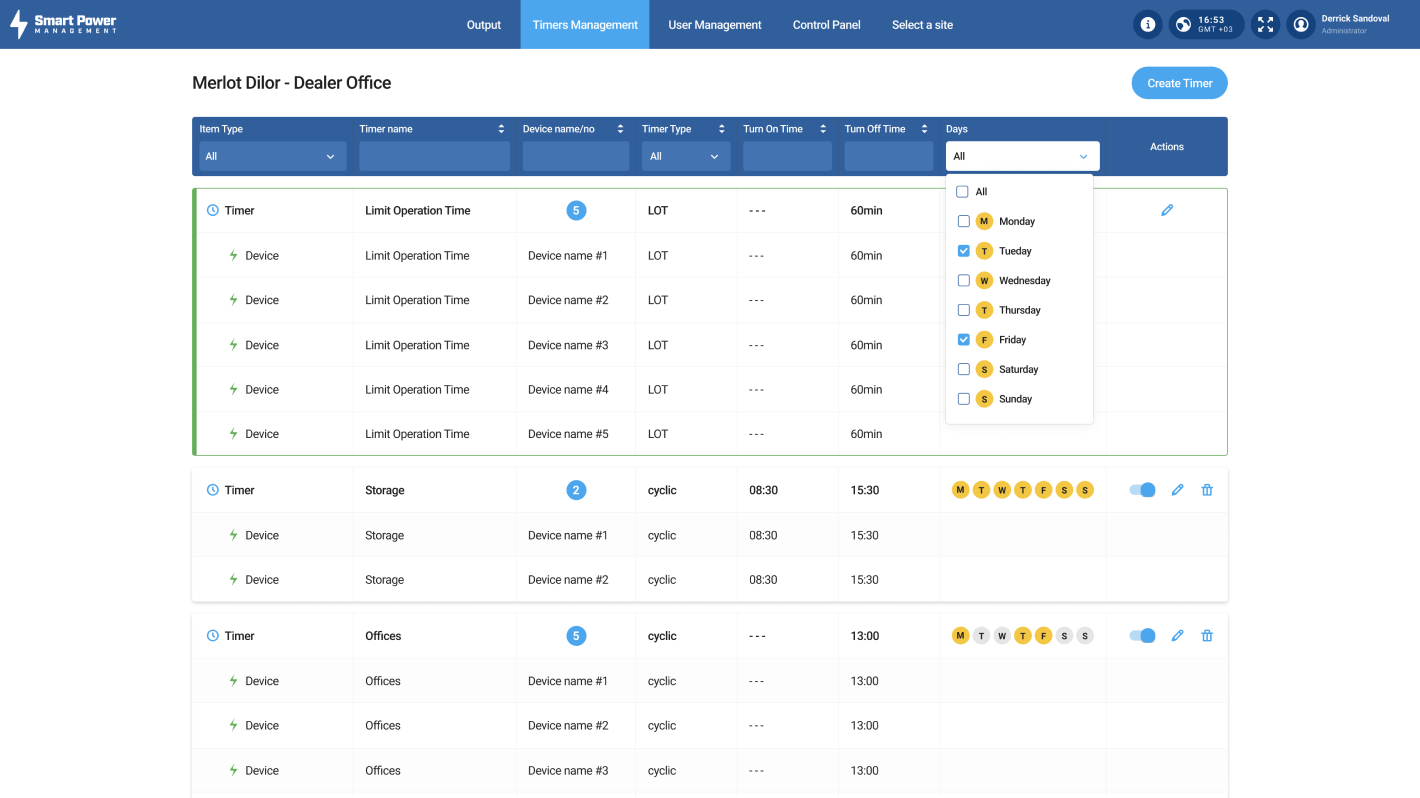This screenshot has width=1420, height=798.
Task: Click the Create Timer button
Action: 1179,83
